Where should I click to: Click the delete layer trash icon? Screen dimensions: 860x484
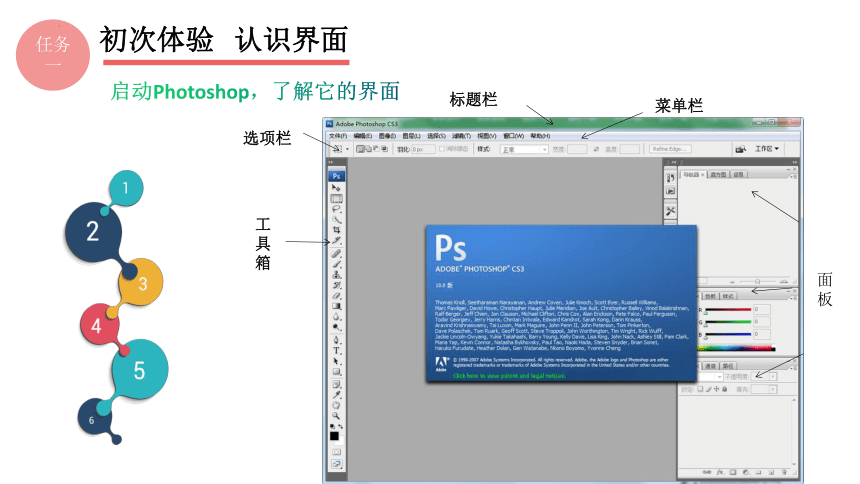(x=784, y=472)
